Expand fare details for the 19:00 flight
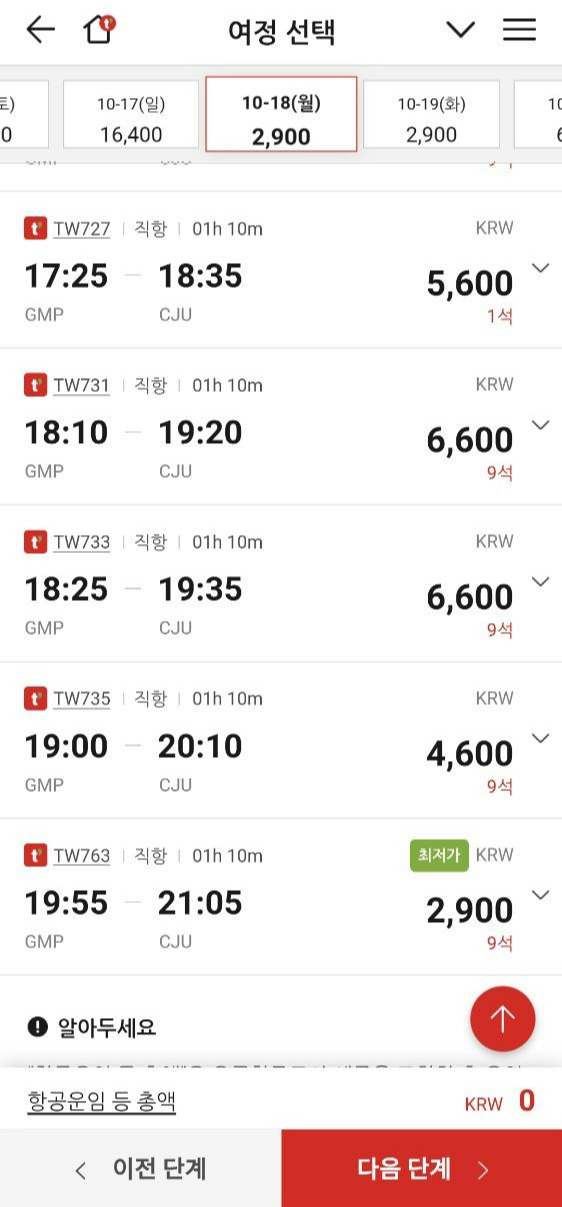The height and width of the screenshot is (1207, 562). (541, 738)
